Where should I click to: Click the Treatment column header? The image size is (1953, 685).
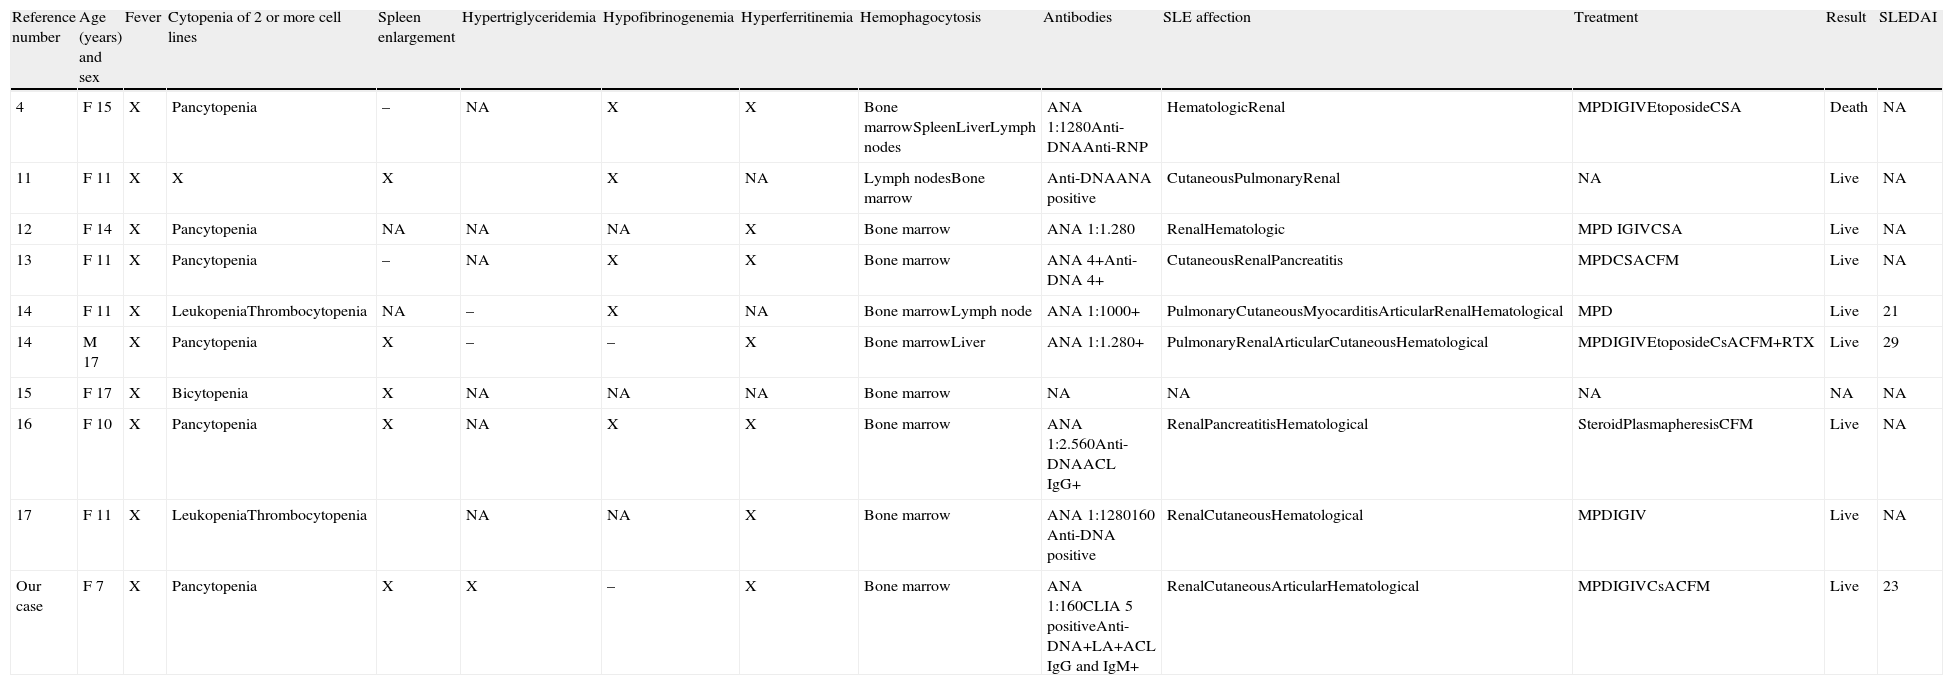click(1605, 18)
